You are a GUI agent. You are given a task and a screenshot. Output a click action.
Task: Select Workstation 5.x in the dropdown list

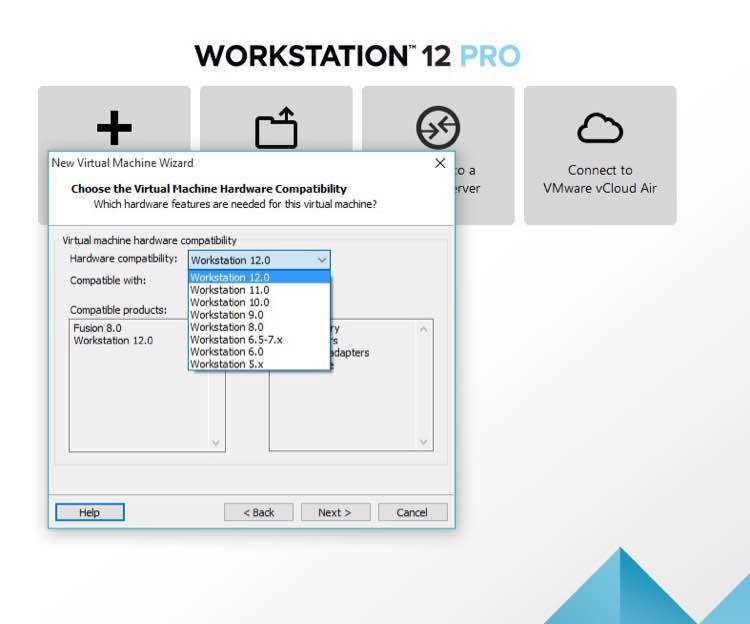(x=259, y=364)
